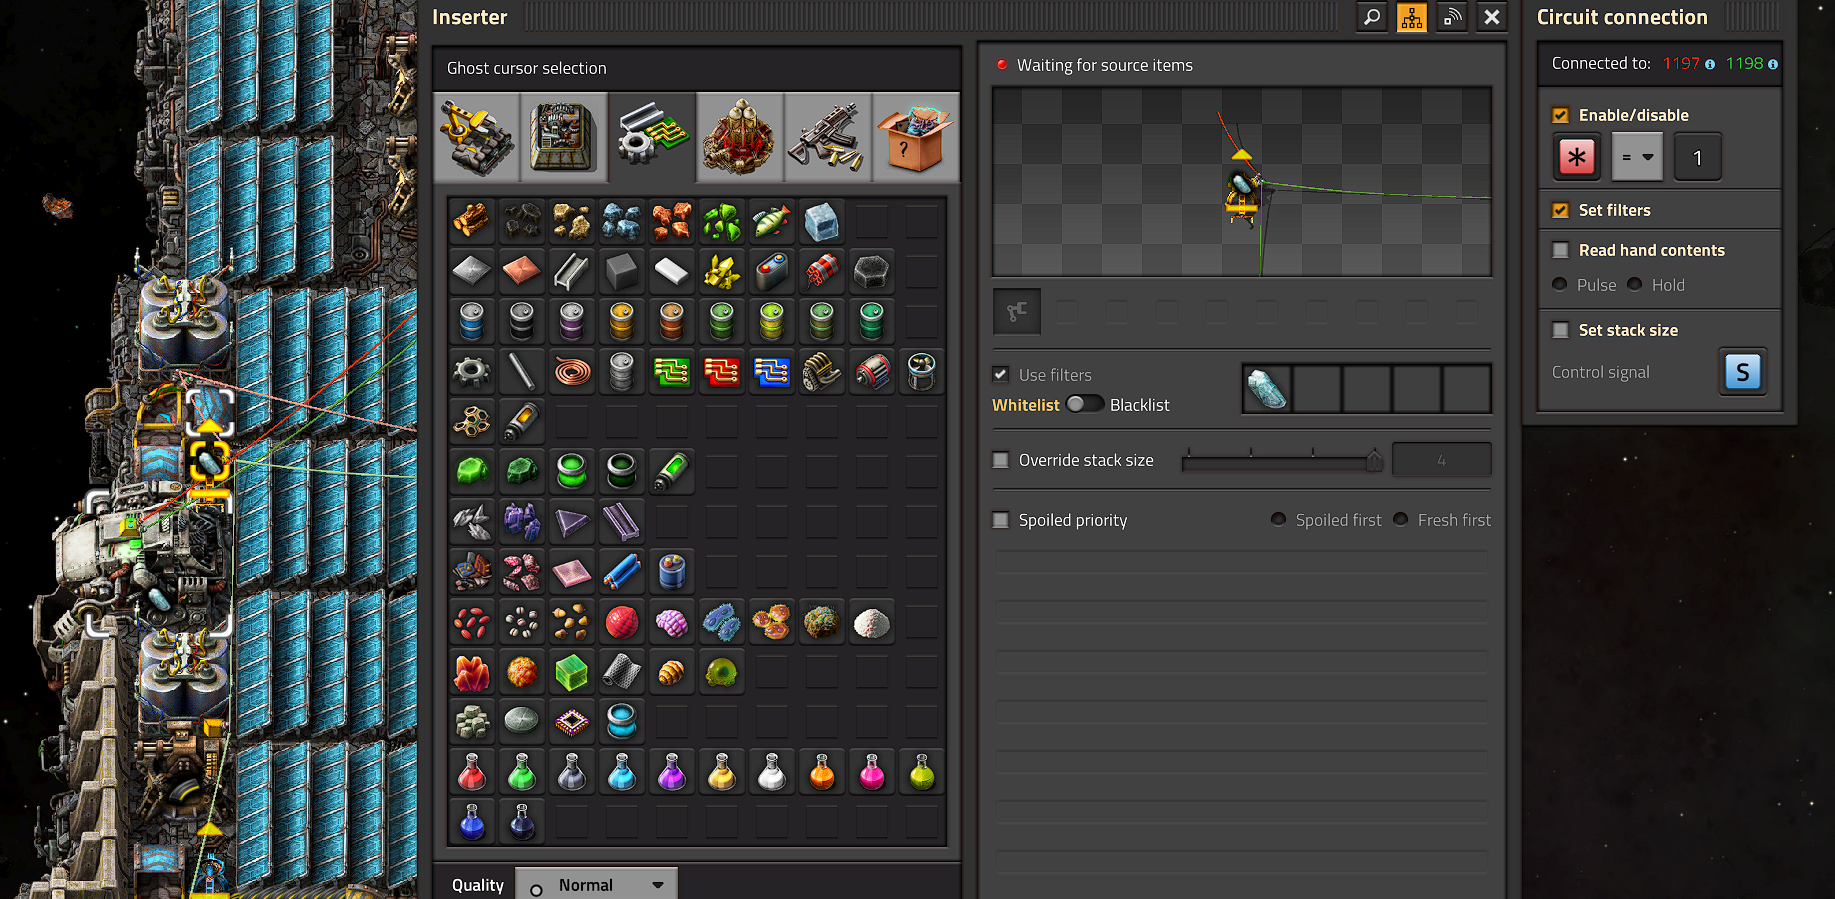Select the wood item icon

pyautogui.click(x=472, y=221)
